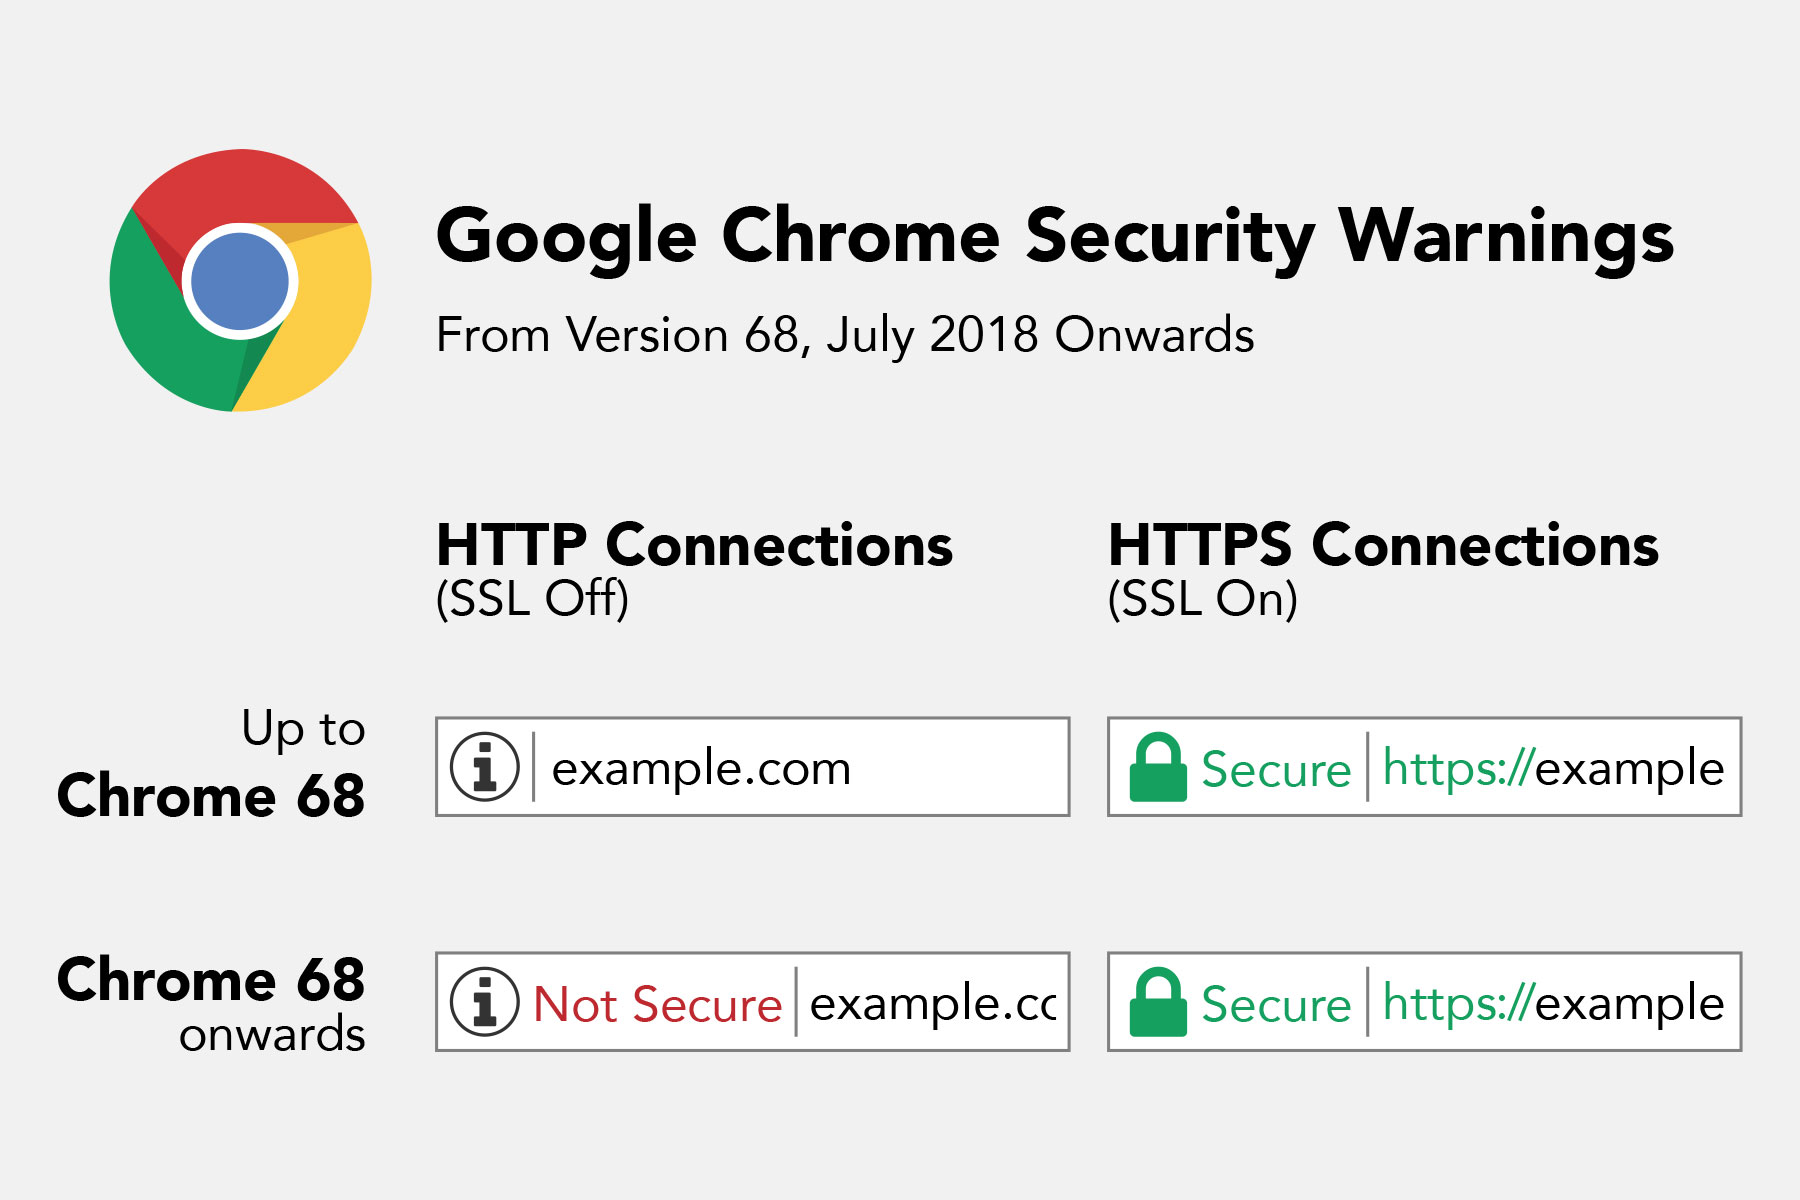This screenshot has width=1800, height=1200.
Task: Click the example.com address text
Action: click(701, 768)
